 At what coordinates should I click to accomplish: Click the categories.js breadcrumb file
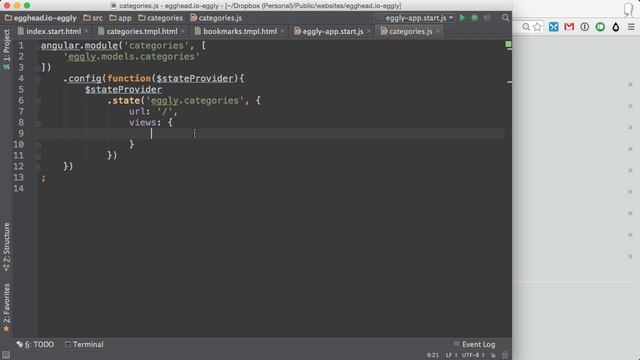coord(216,18)
